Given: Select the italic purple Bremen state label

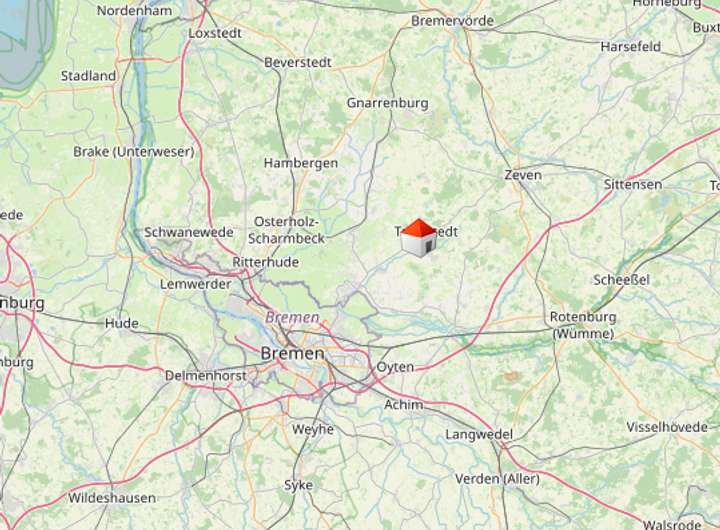Looking at the screenshot, I should point(292,317).
